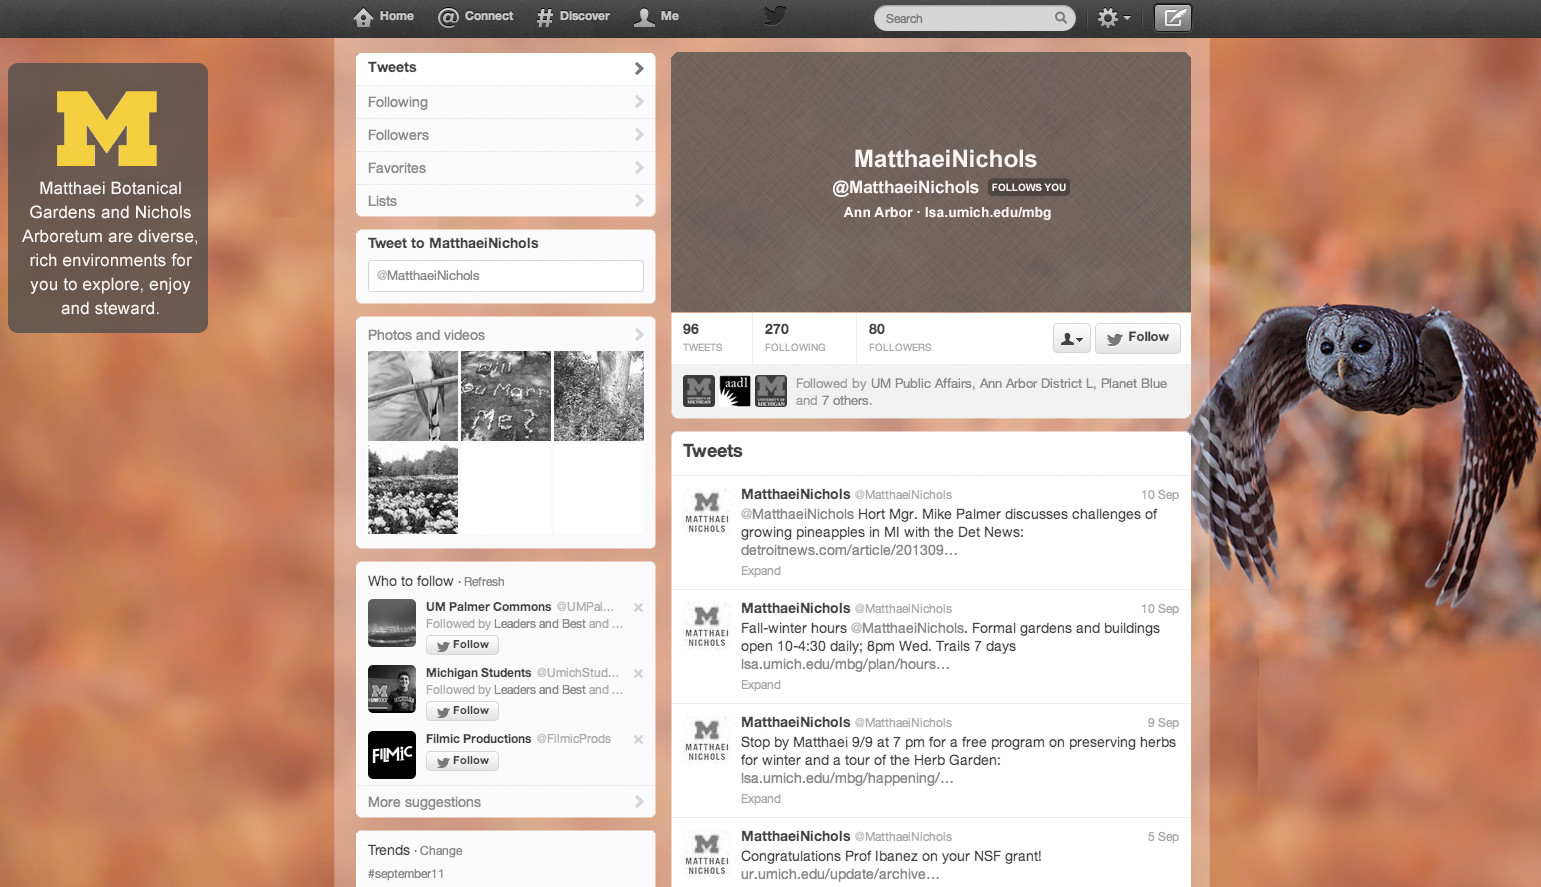View the 270 Following count
Image resolution: width=1541 pixels, height=887 pixels.
tap(795, 337)
